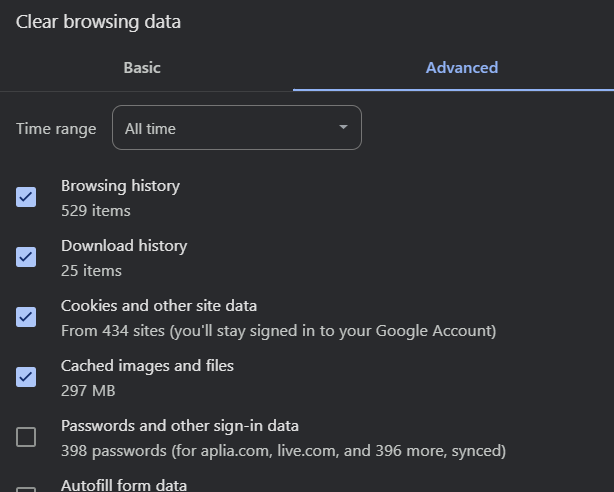The height and width of the screenshot is (492, 614).
Task: Click the dropdown arrow next to All time
Action: (343, 127)
